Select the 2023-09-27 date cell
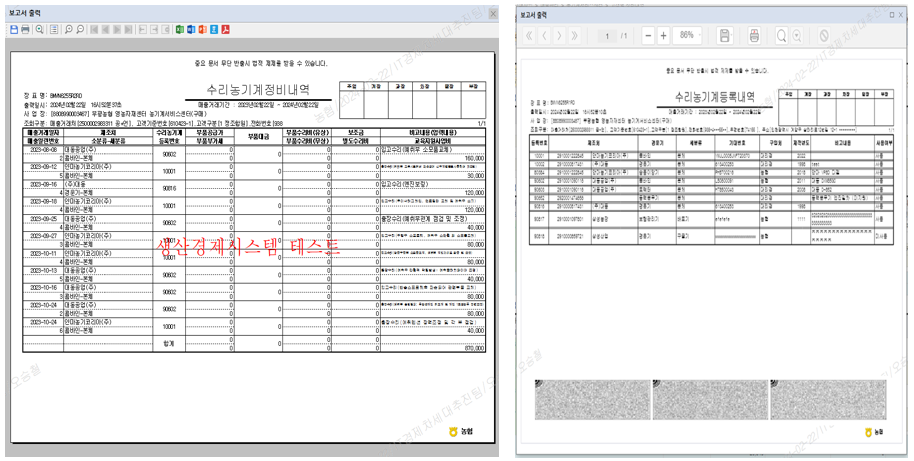 [x=43, y=235]
